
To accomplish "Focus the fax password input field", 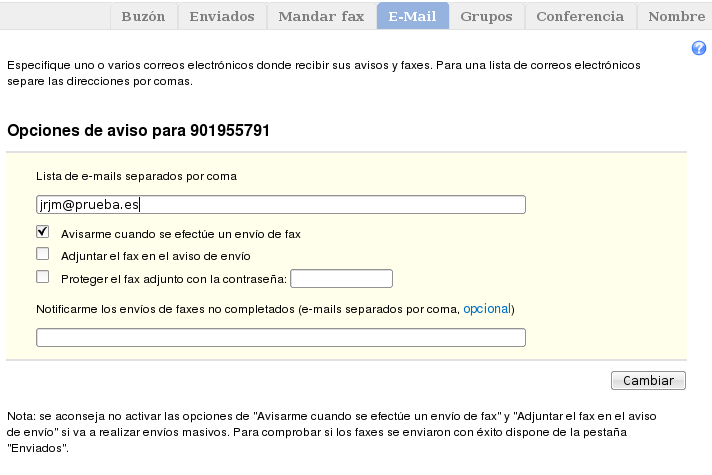I will coord(341,278).
